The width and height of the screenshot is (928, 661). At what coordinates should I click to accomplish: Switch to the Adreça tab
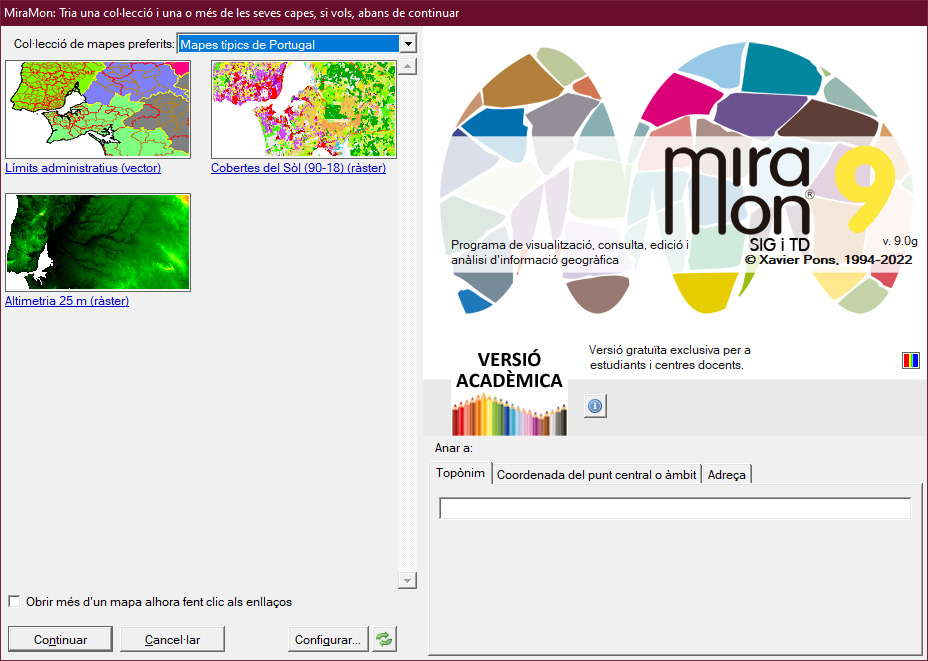click(x=727, y=475)
